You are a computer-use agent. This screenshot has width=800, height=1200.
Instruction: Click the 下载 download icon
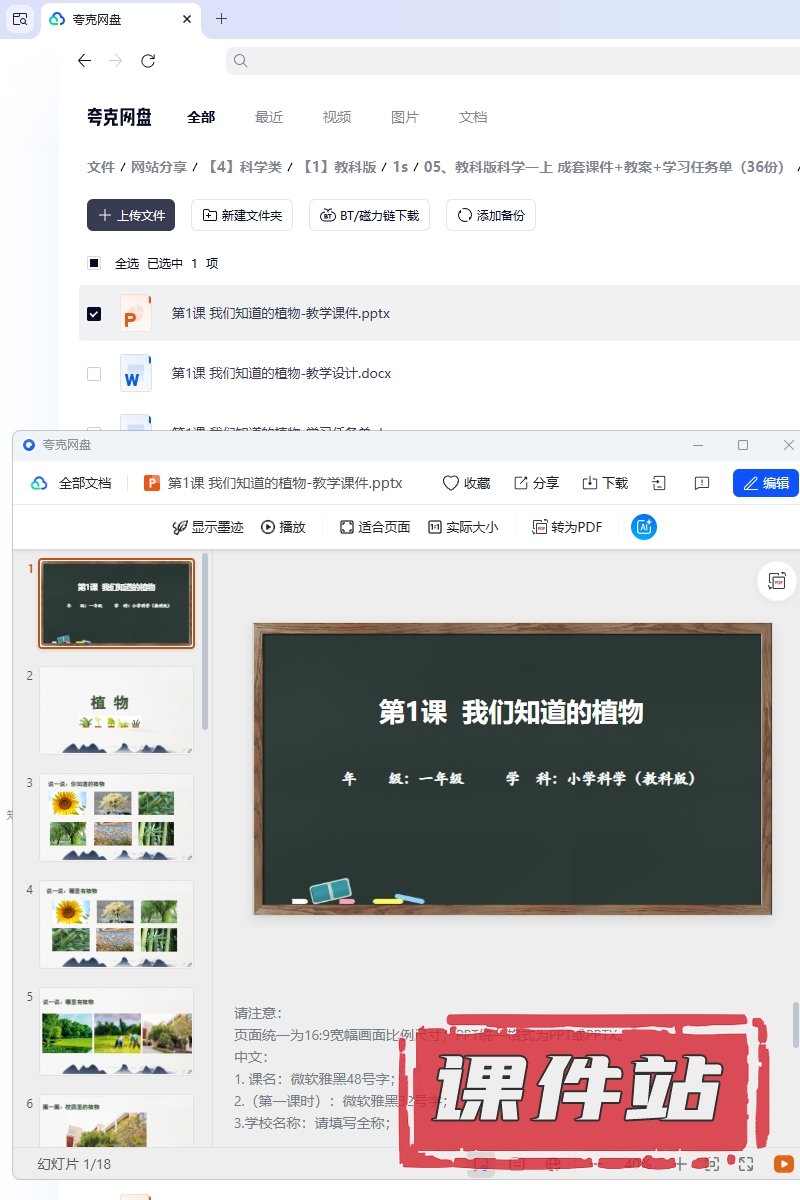[x=589, y=483]
